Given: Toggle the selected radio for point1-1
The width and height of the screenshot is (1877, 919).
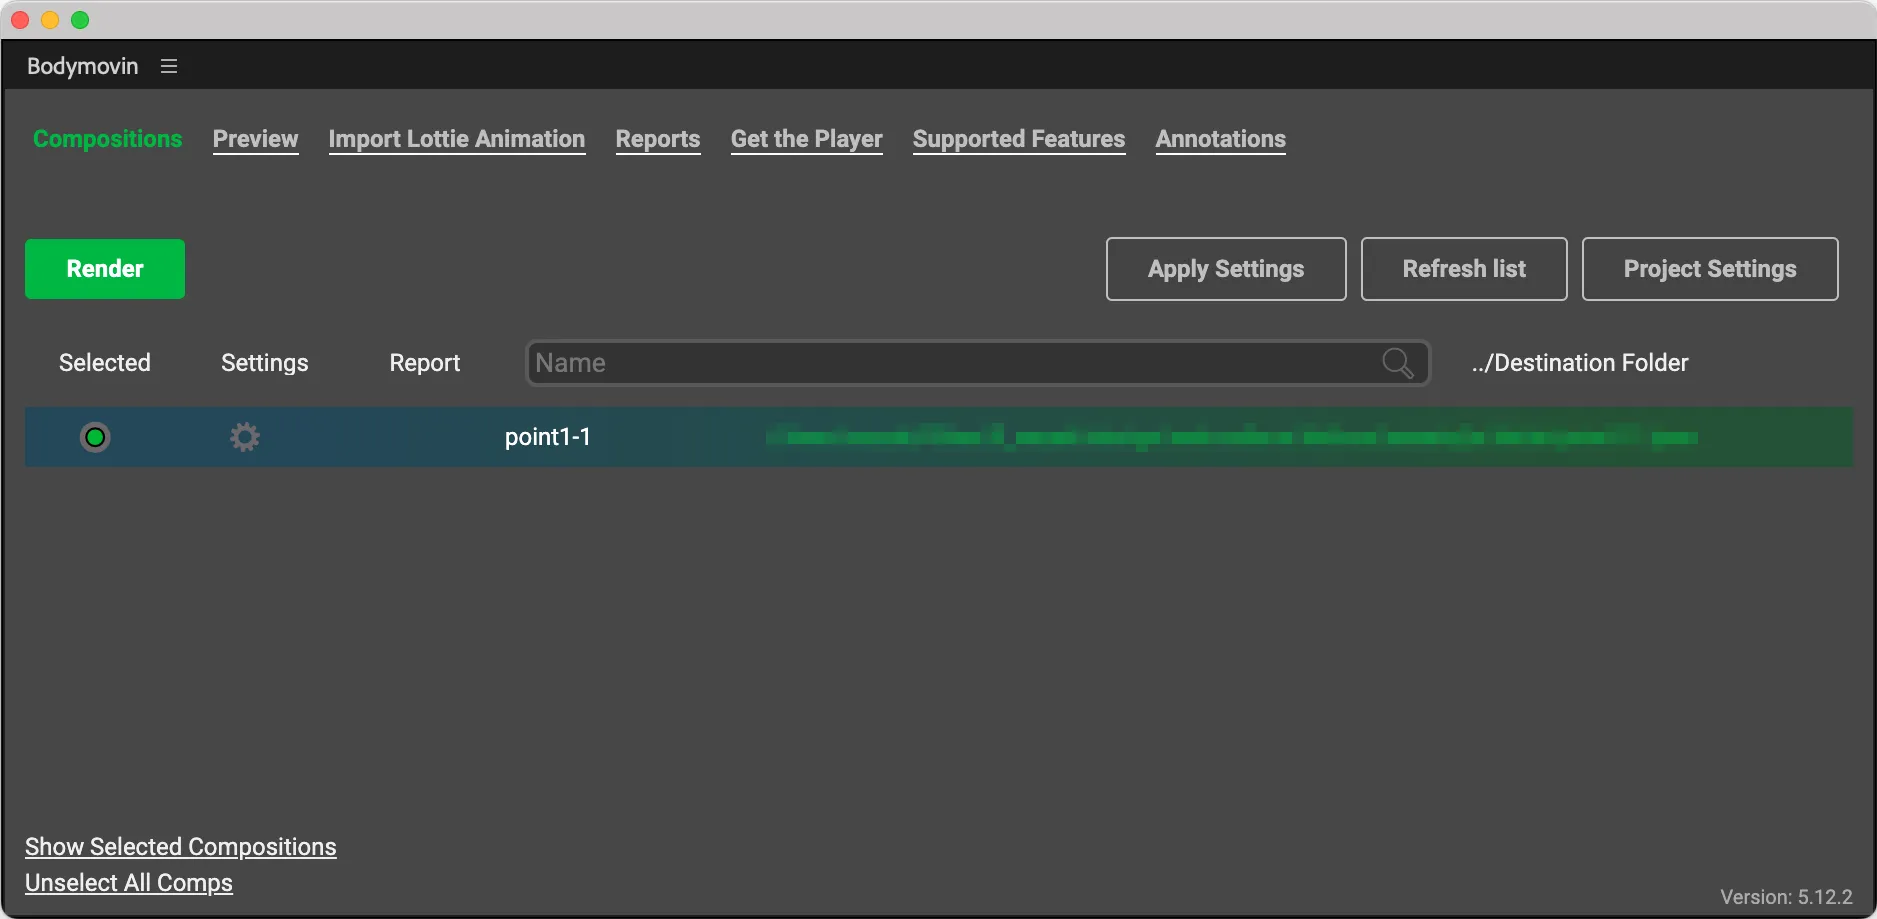Looking at the screenshot, I should point(95,437).
